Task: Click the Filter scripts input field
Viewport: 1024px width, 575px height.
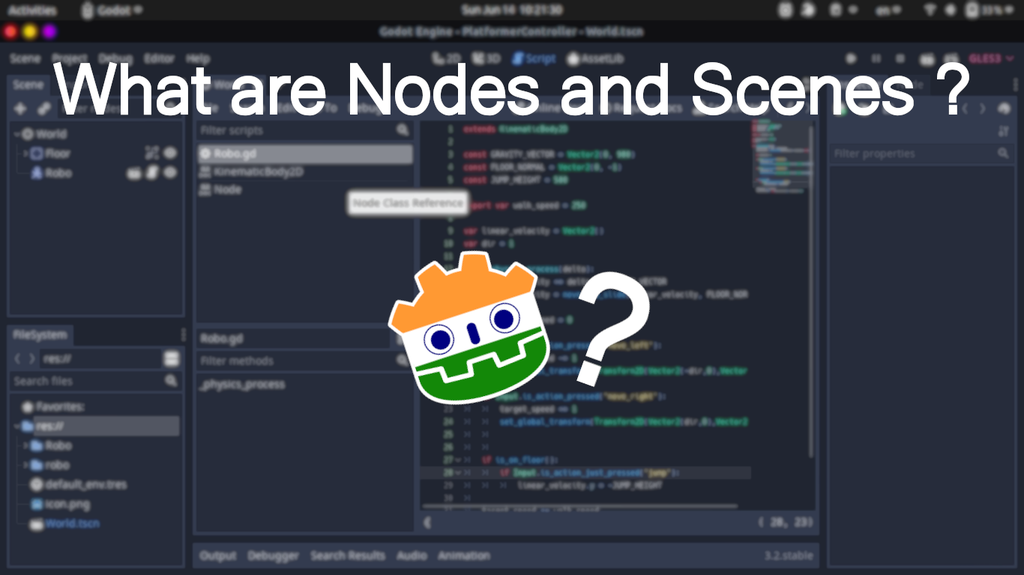Action: [305, 131]
